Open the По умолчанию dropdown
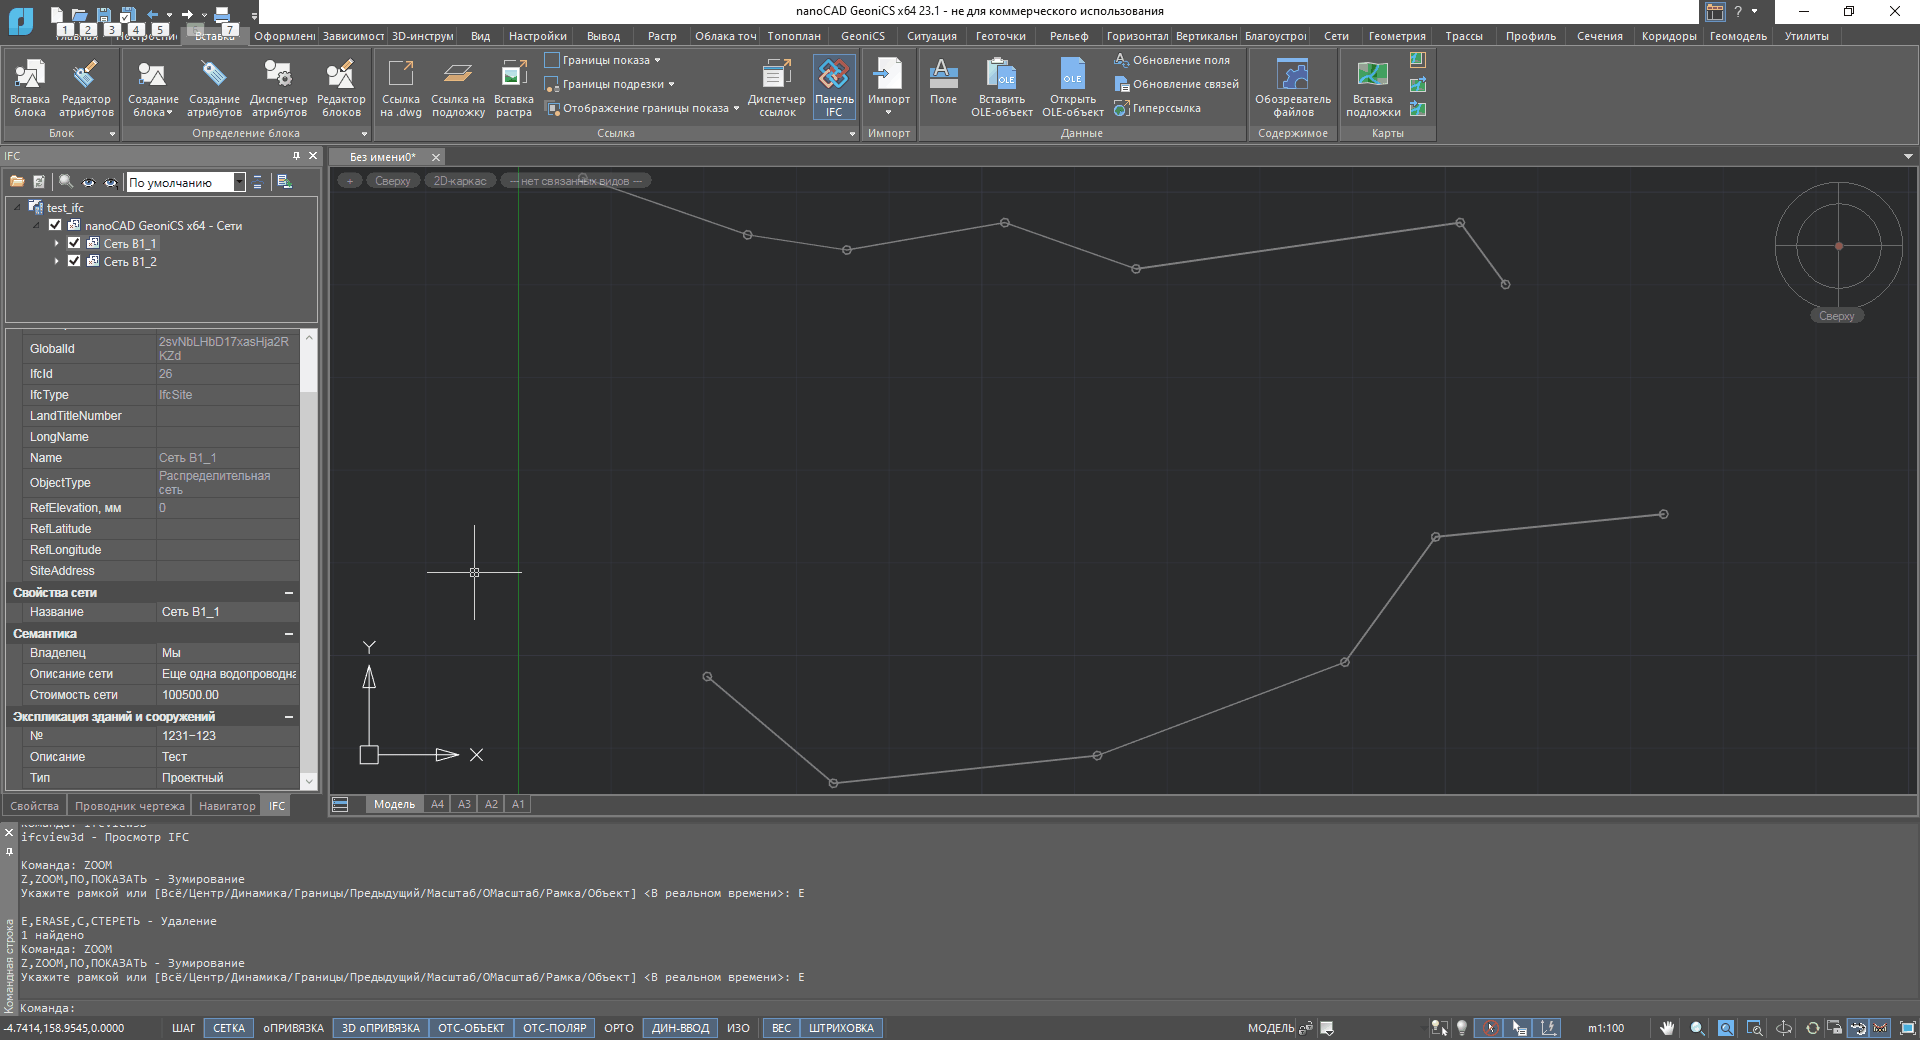The width and height of the screenshot is (1920, 1040). tap(240, 182)
